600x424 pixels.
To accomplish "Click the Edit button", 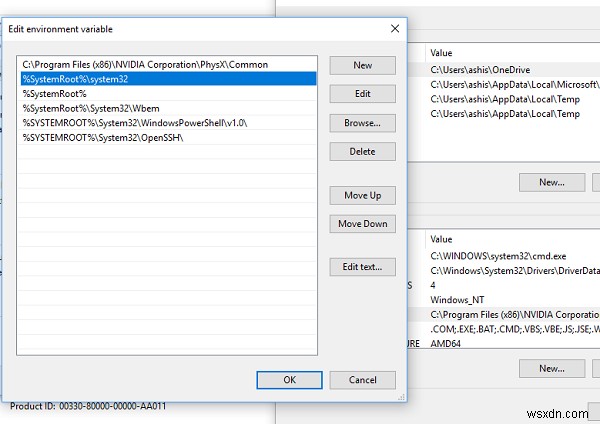I will tap(362, 94).
